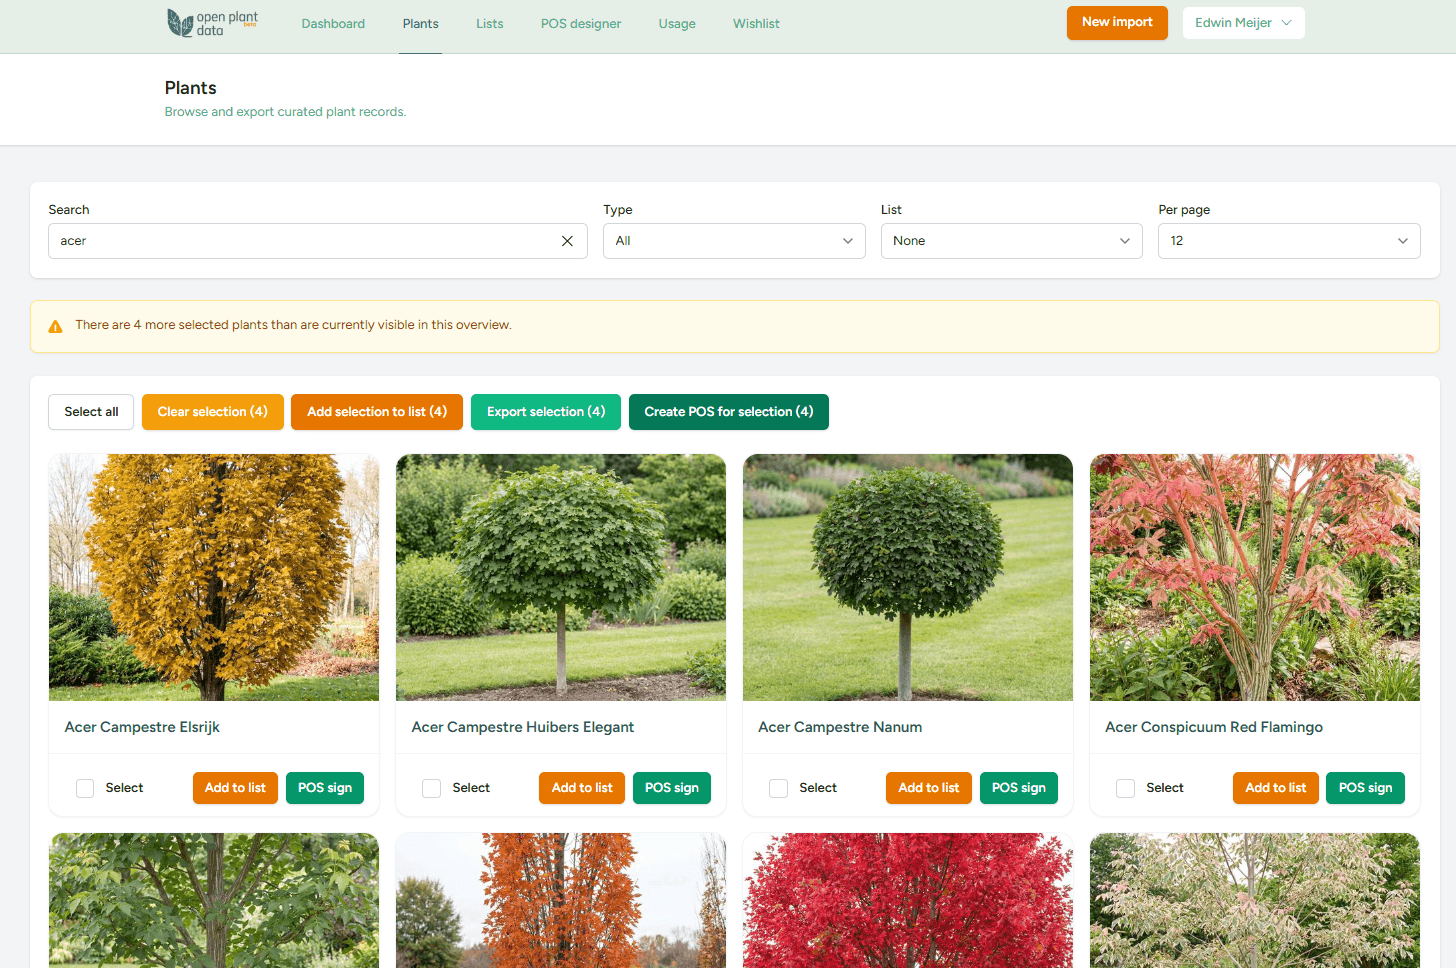This screenshot has width=1456, height=968.
Task: Click the Acer Campestre Elsrijk title
Action: pos(142,727)
